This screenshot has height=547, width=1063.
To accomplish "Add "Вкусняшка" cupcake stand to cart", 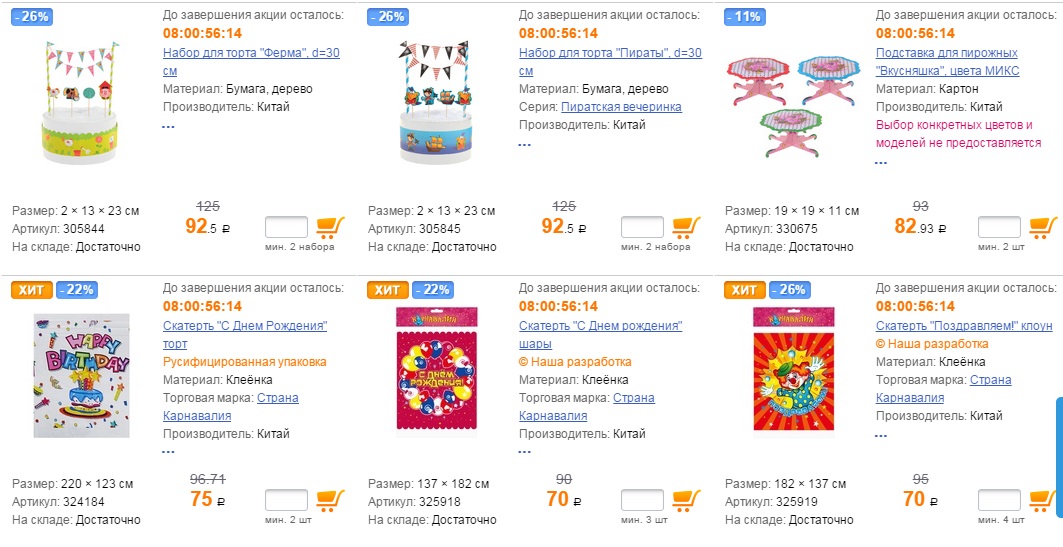I will [1043, 226].
